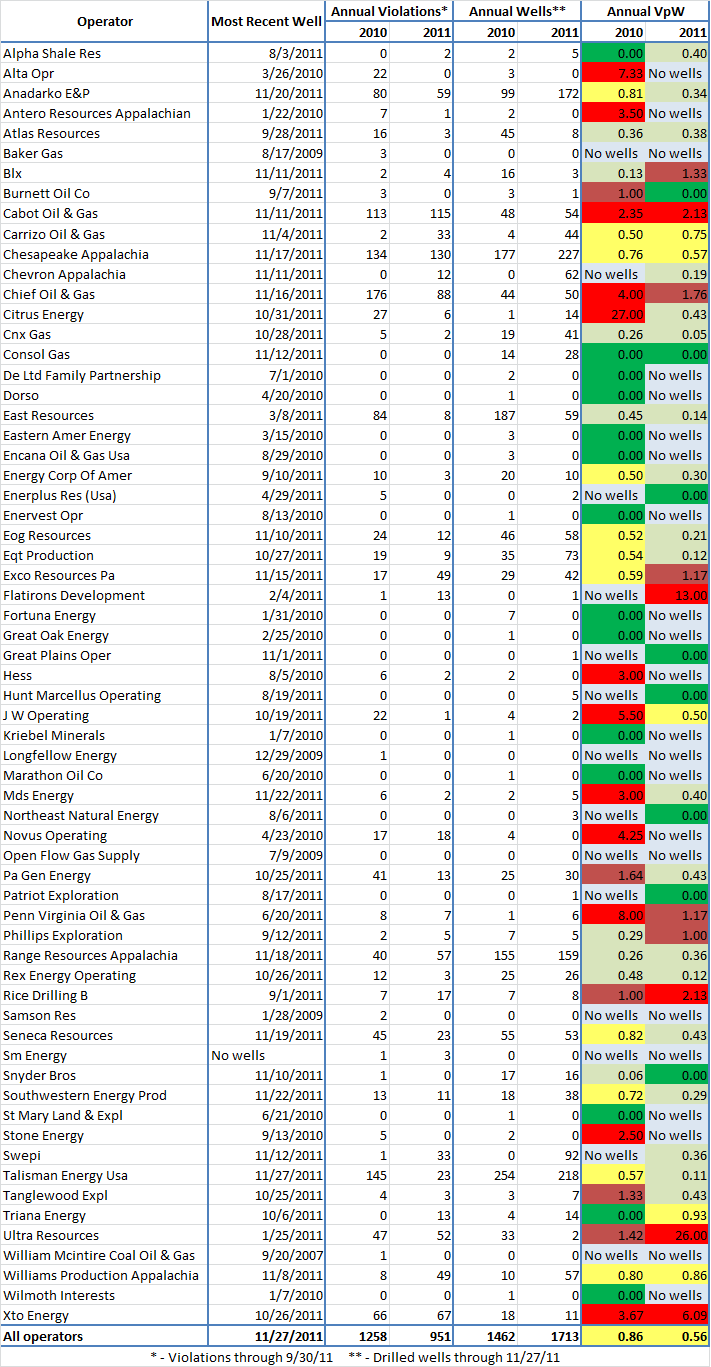
Task: Click the Chesapeake Appalachia row label
Action: [x=75, y=254]
